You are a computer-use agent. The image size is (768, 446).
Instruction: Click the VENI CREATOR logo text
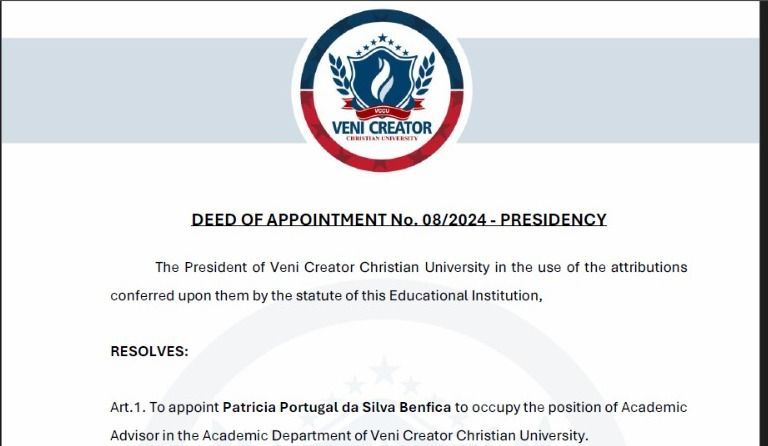click(382, 127)
